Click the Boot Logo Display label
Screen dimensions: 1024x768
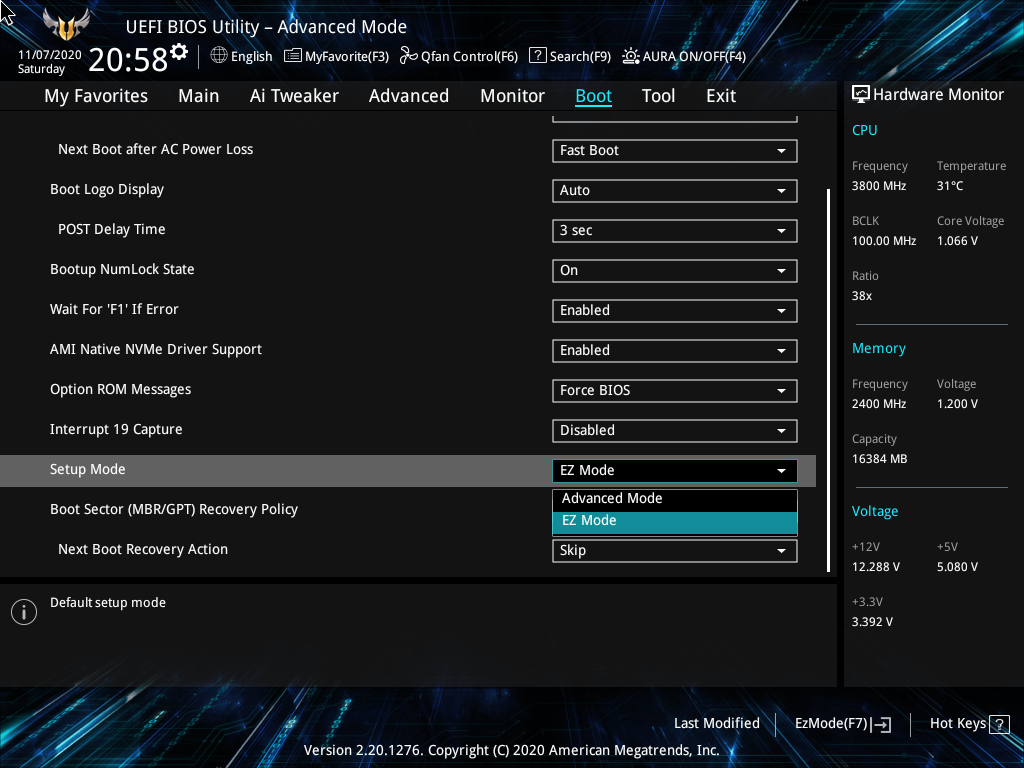coord(107,189)
